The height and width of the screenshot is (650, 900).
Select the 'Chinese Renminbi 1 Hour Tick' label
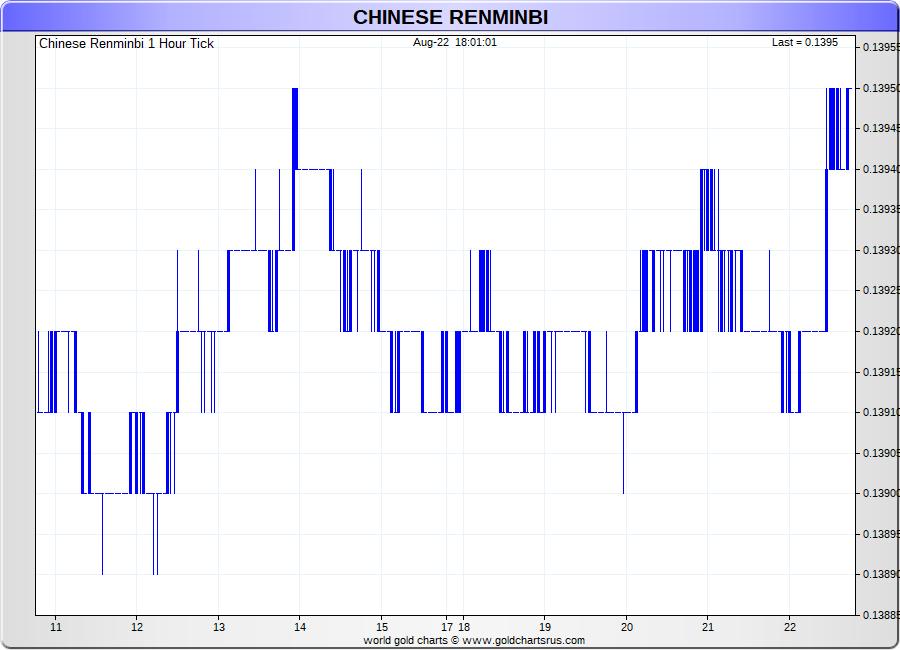(x=126, y=44)
